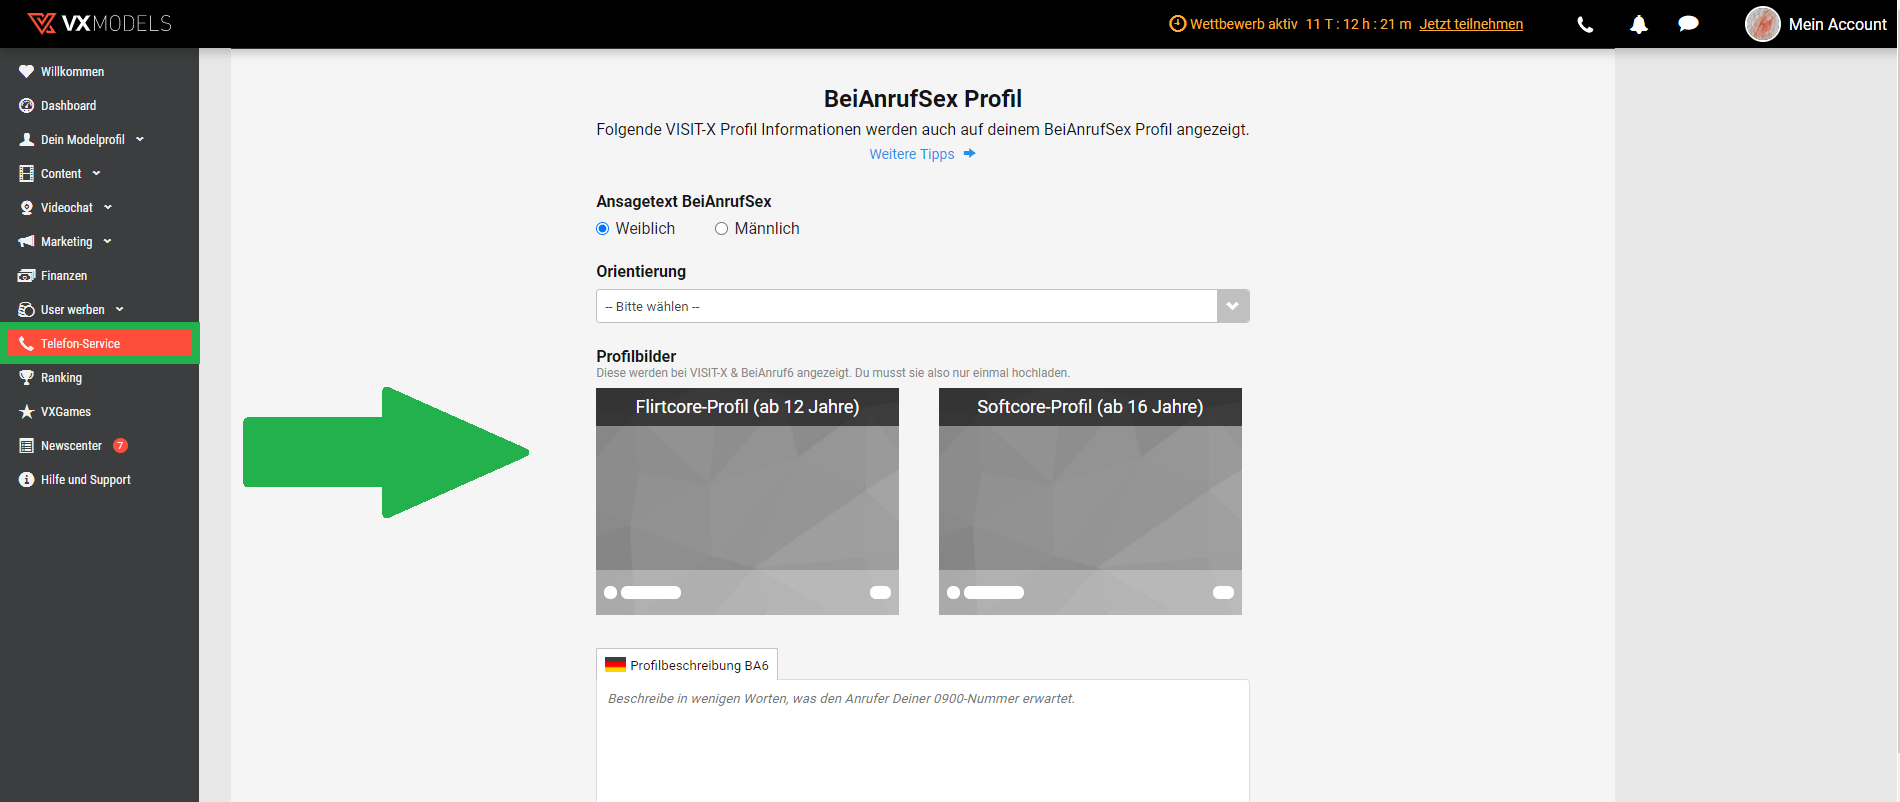This screenshot has width=1900, height=802.
Task: Click the Profilbilder label
Action: [636, 356]
